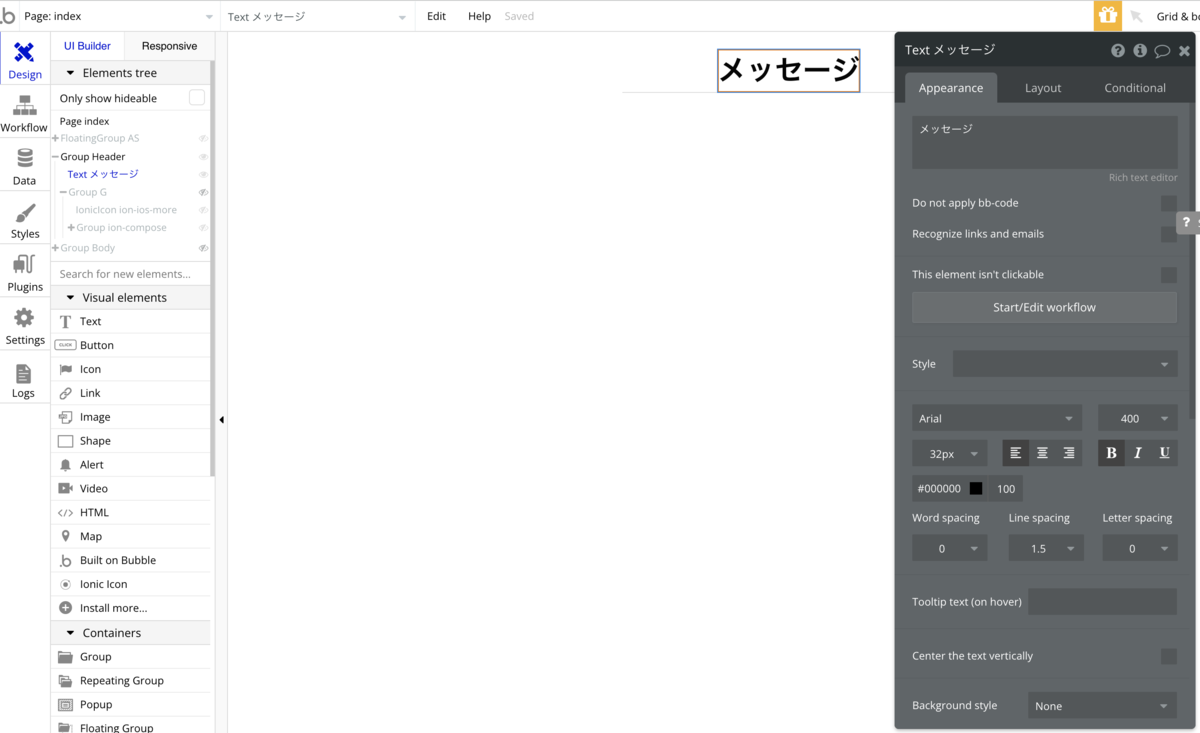This screenshot has height=733, width=1200.
Task: Open the font weight 400 dropdown
Action: tap(1137, 418)
